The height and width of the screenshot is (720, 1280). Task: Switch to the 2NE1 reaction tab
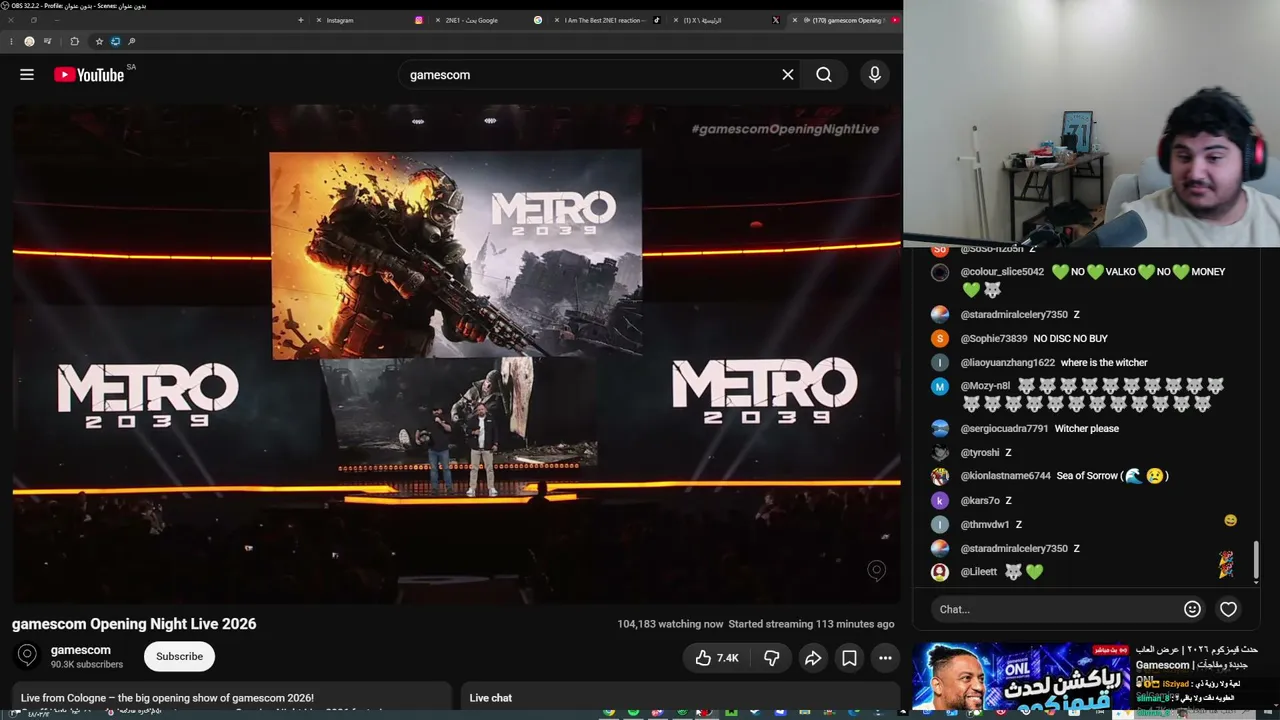pyautogui.click(x=608, y=20)
